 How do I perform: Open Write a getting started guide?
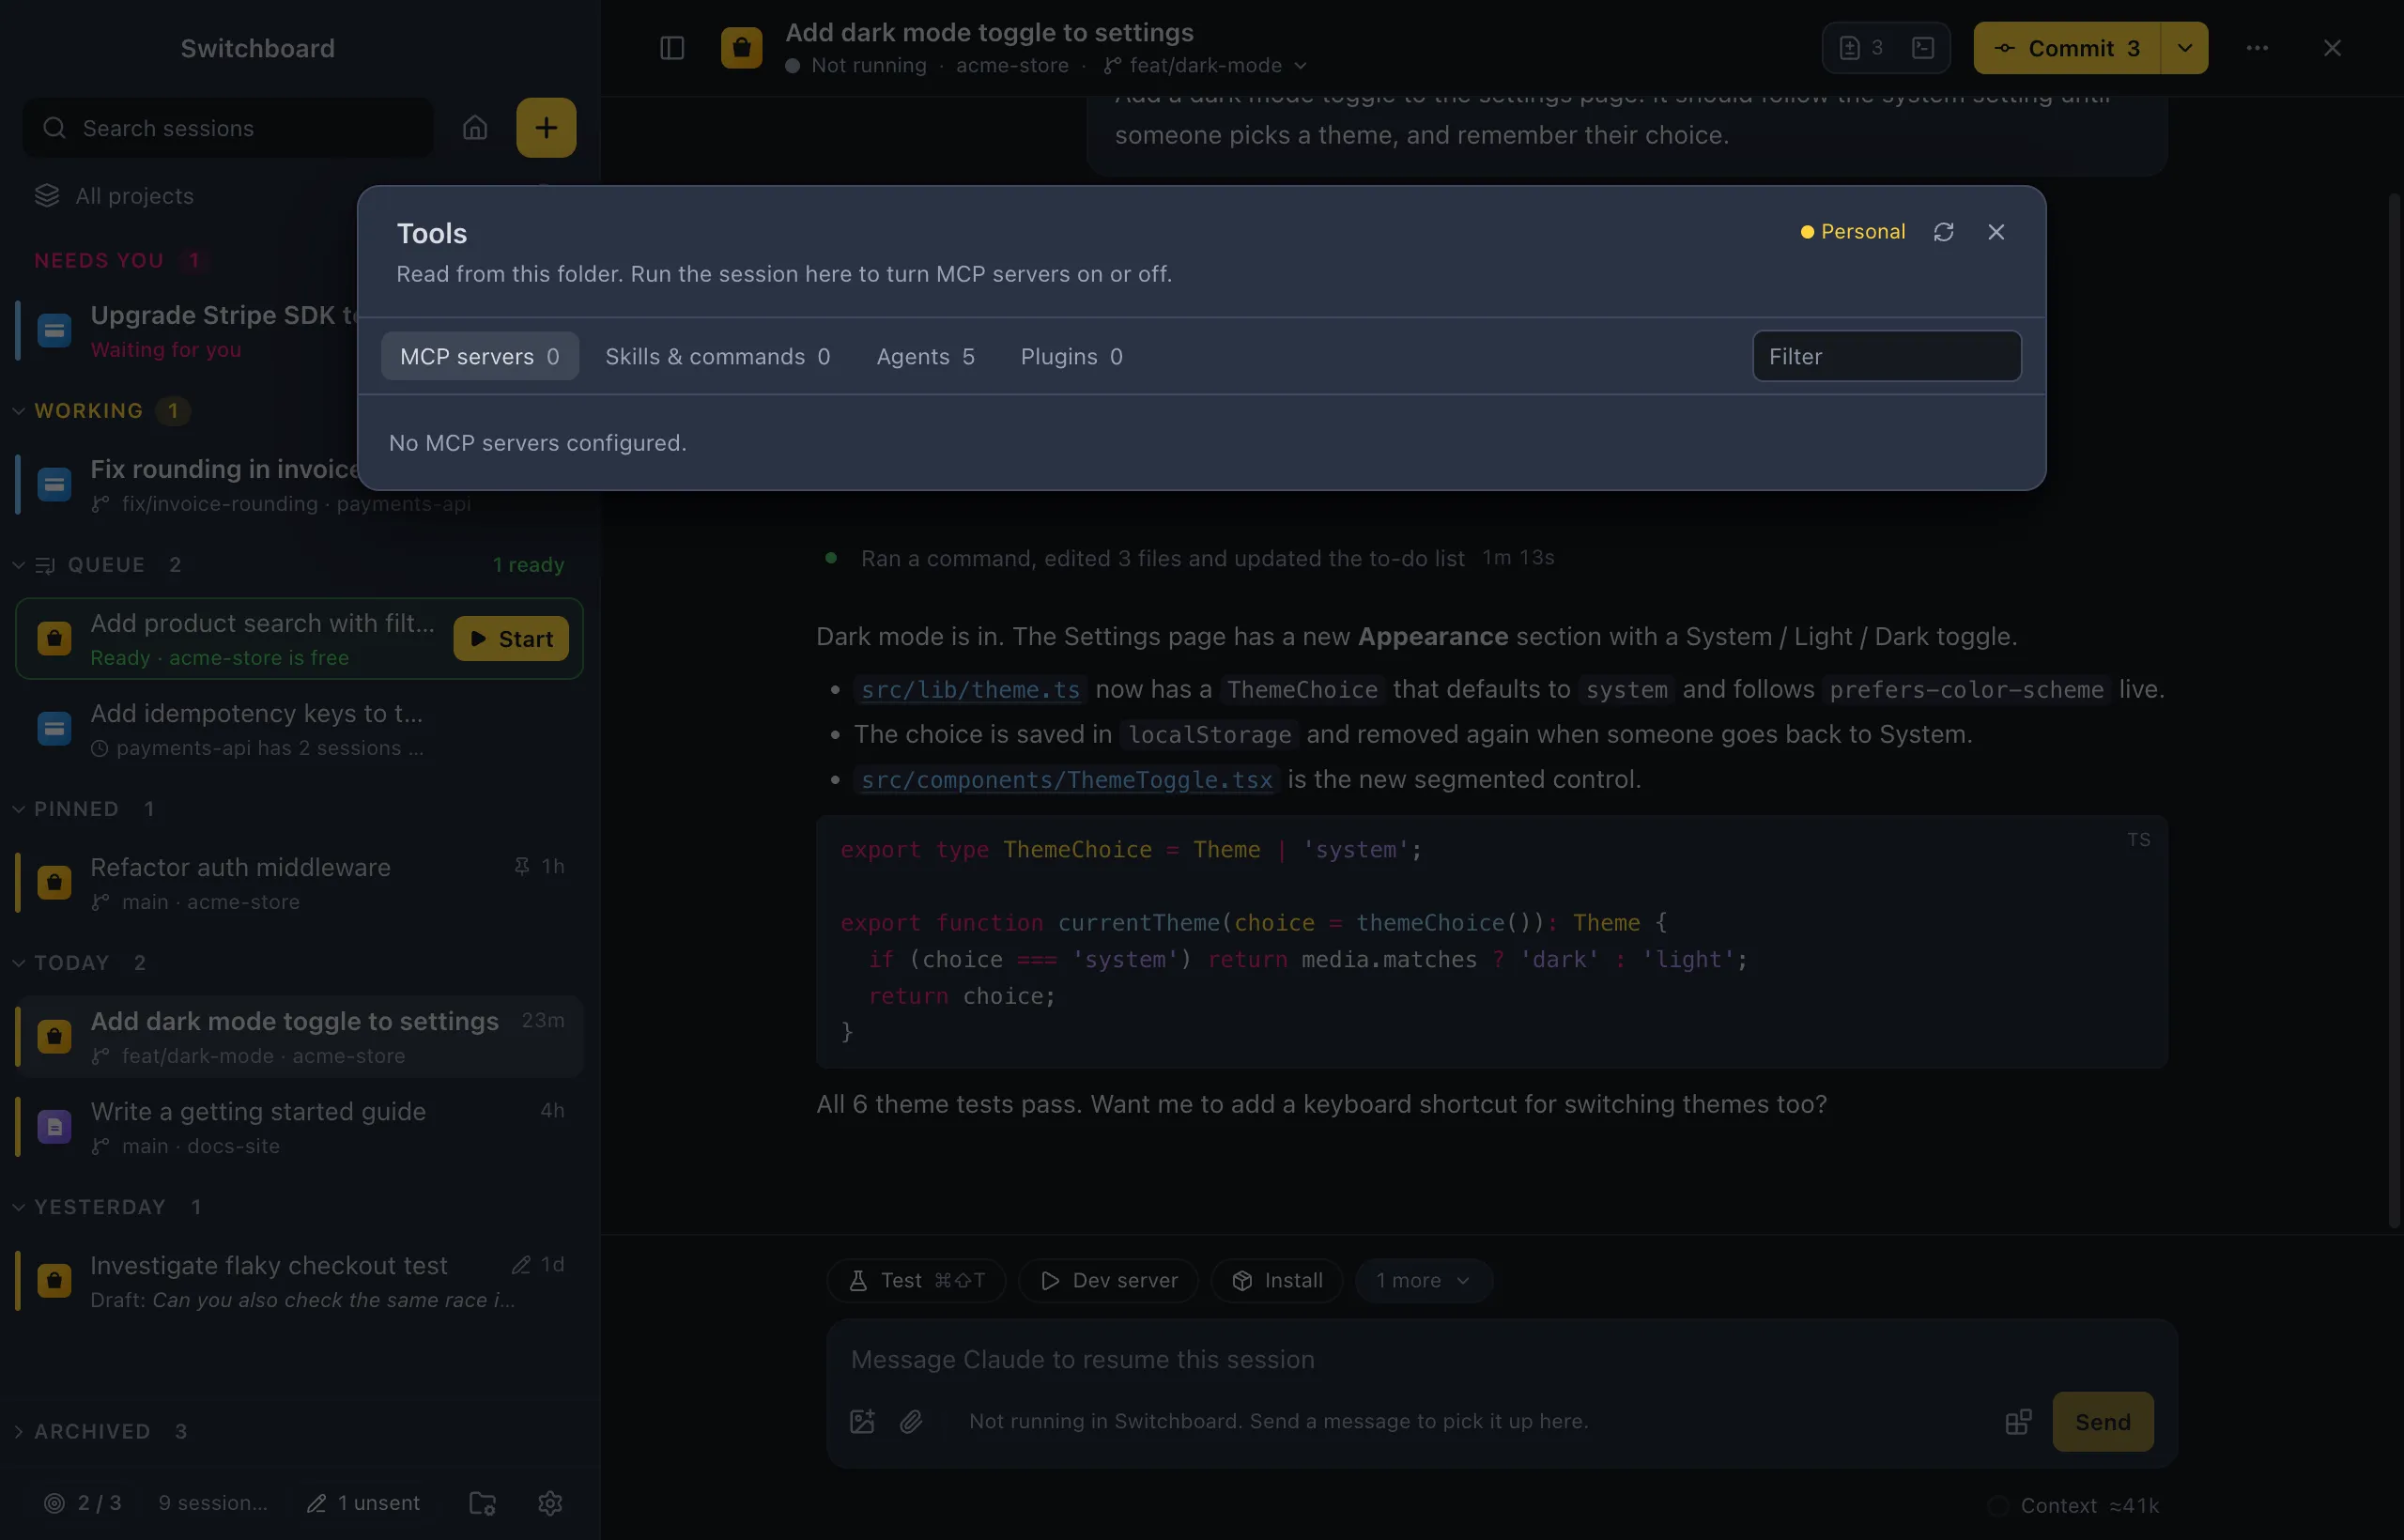click(298, 1127)
